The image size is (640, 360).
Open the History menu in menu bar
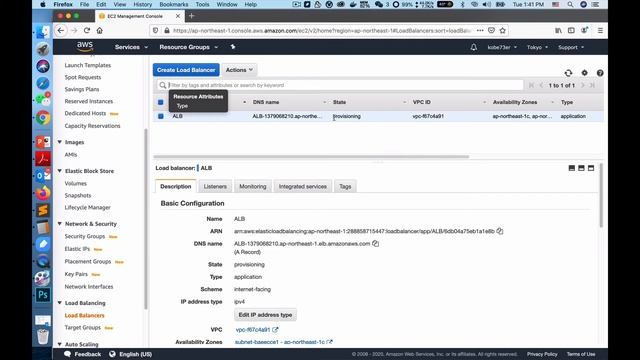(x=142, y=4)
